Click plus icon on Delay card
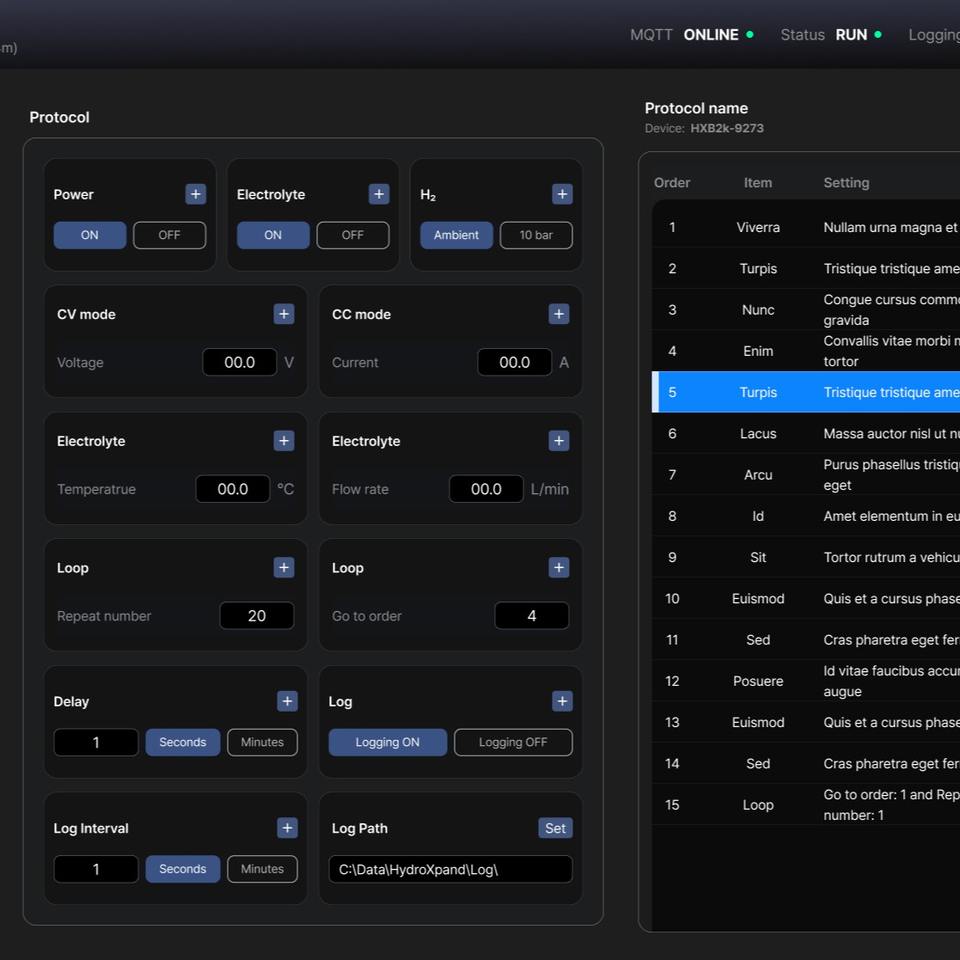This screenshot has width=960, height=960. click(287, 701)
